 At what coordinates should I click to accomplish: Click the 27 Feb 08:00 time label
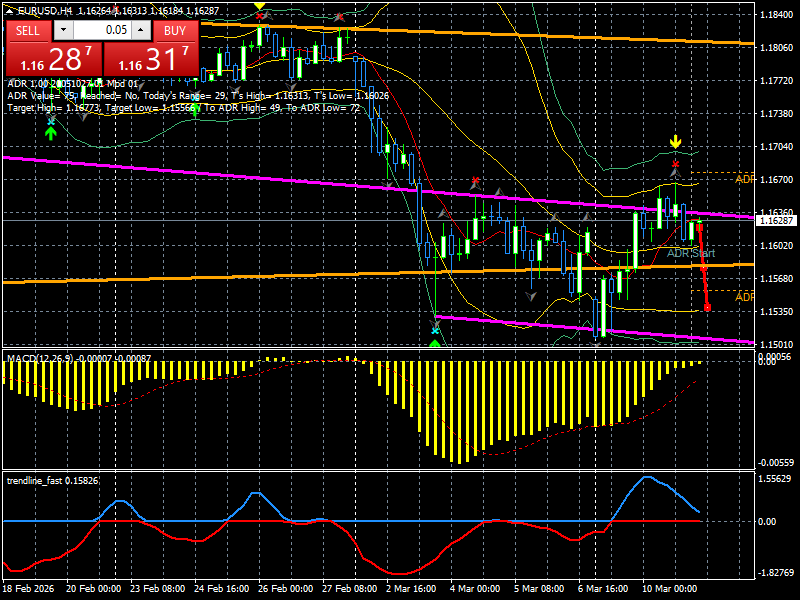[x=349, y=588]
